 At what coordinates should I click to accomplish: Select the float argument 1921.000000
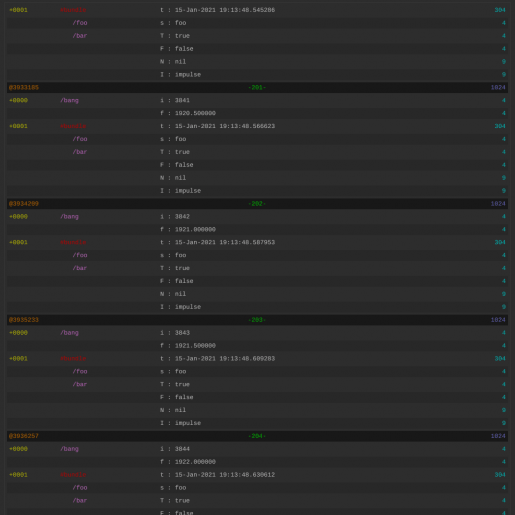tap(195, 230)
